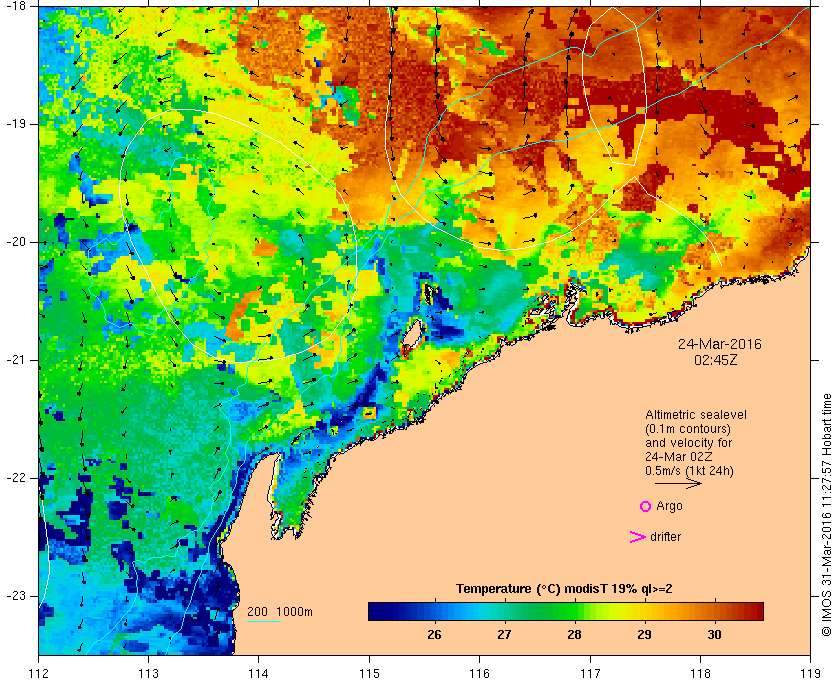The width and height of the screenshot is (840, 680).
Task: Click the longitude axis label 119
Action: coord(810,673)
